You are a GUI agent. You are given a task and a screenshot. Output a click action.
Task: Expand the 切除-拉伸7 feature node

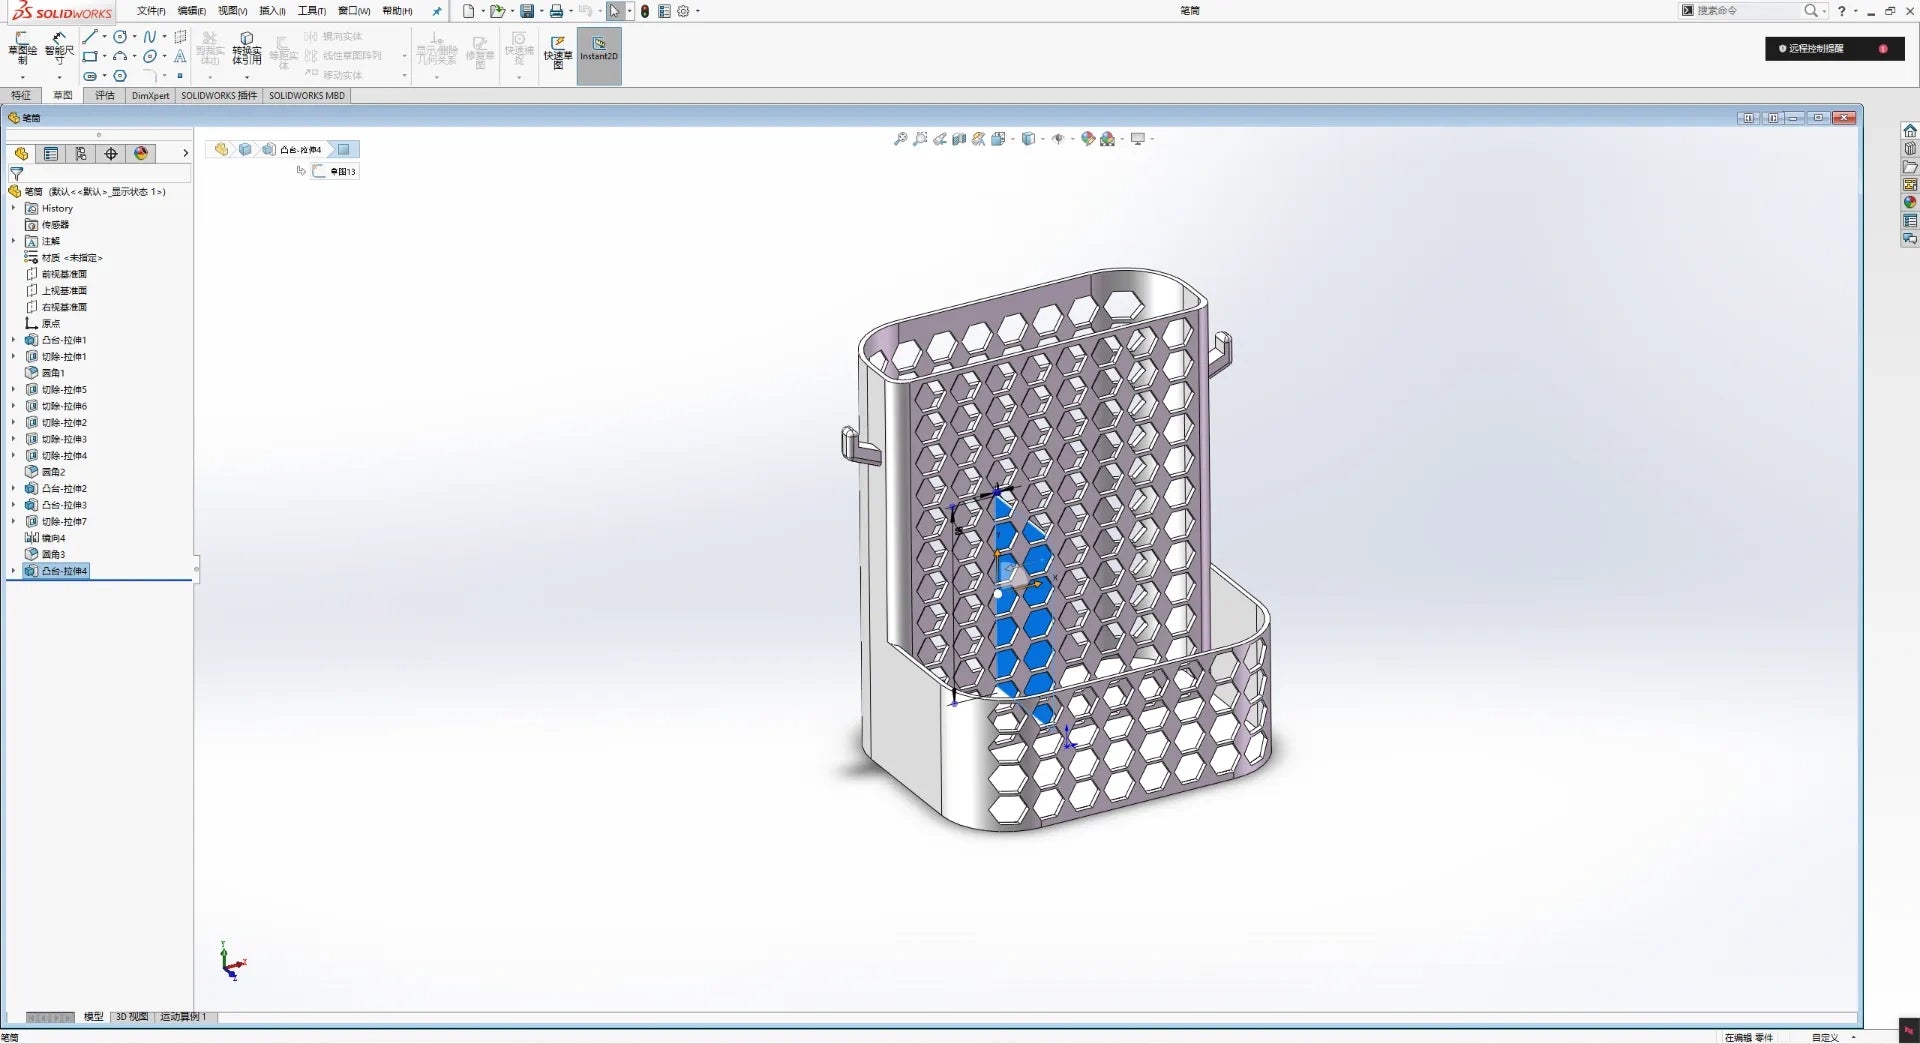[x=13, y=521]
